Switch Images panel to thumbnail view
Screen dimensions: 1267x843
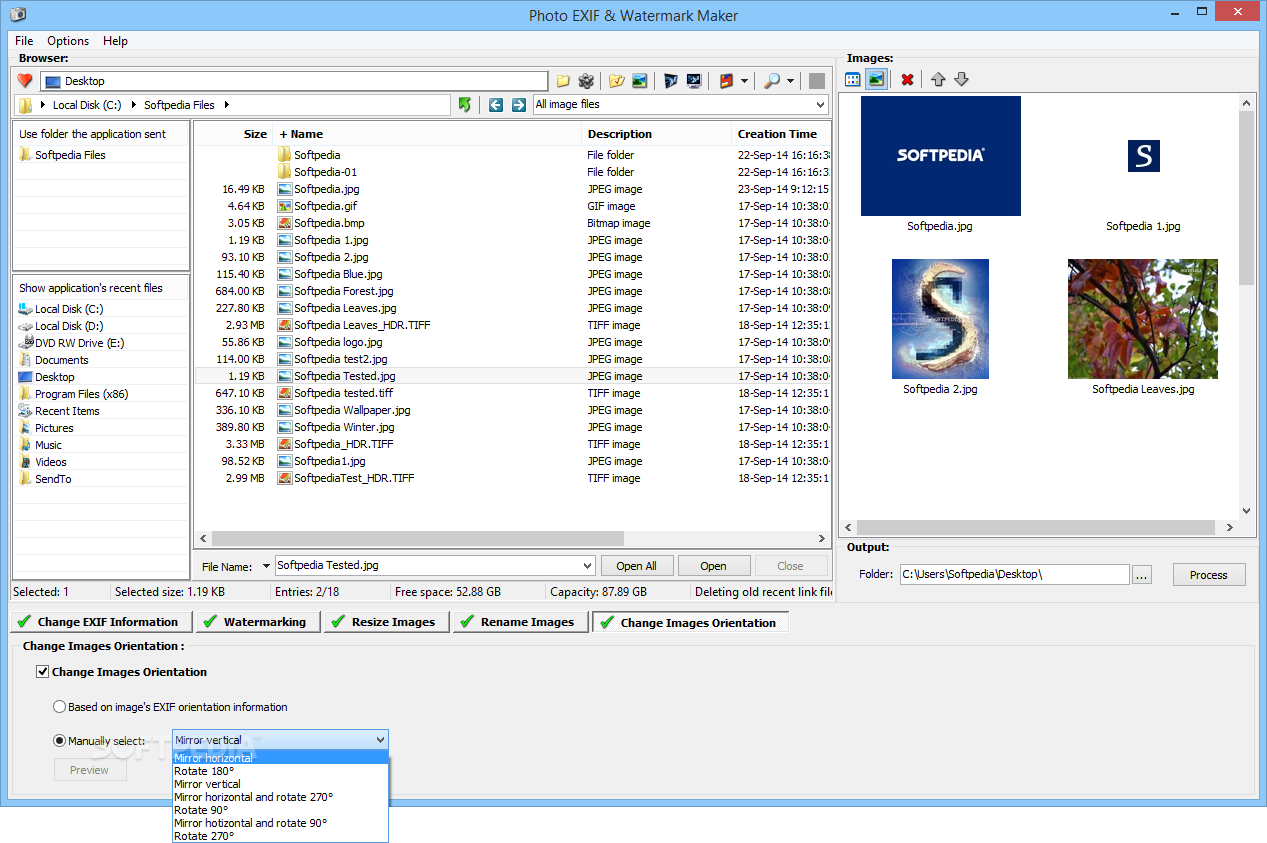point(876,79)
